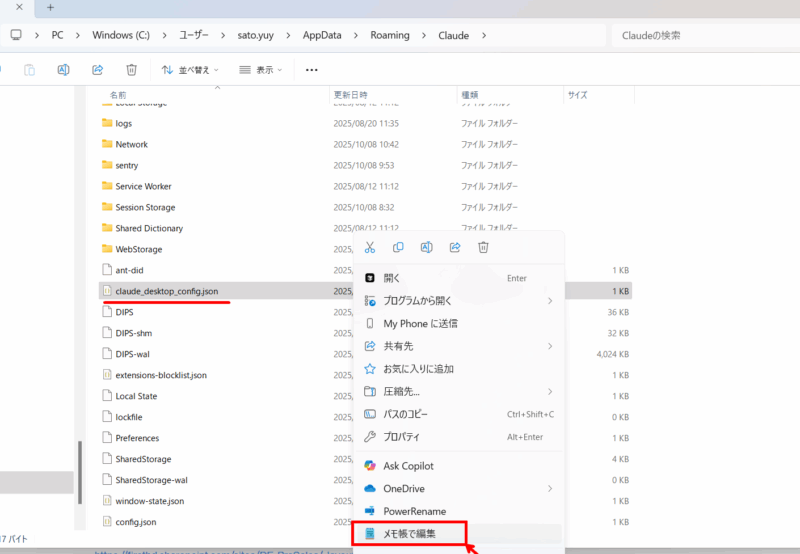Click the rename icon in context menu
The height and width of the screenshot is (554, 800).
tap(427, 247)
